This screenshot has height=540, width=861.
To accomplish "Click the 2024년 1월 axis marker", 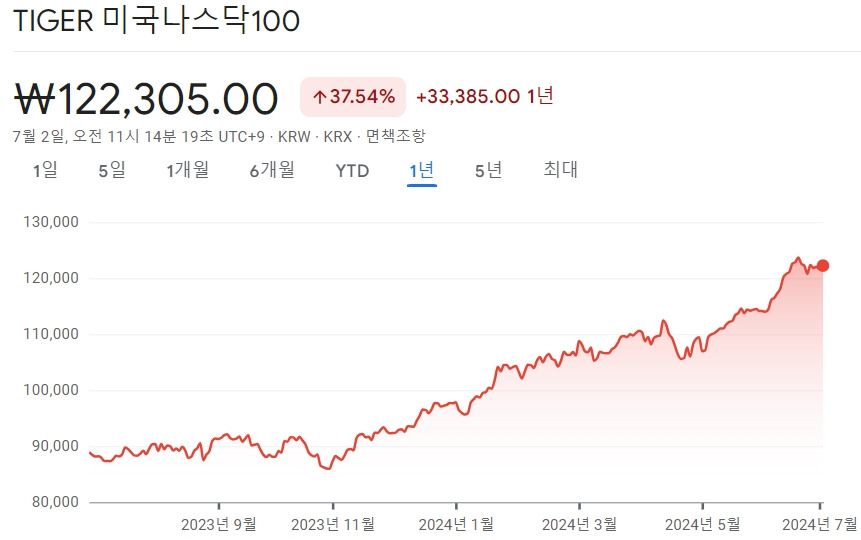I will click(x=456, y=524).
